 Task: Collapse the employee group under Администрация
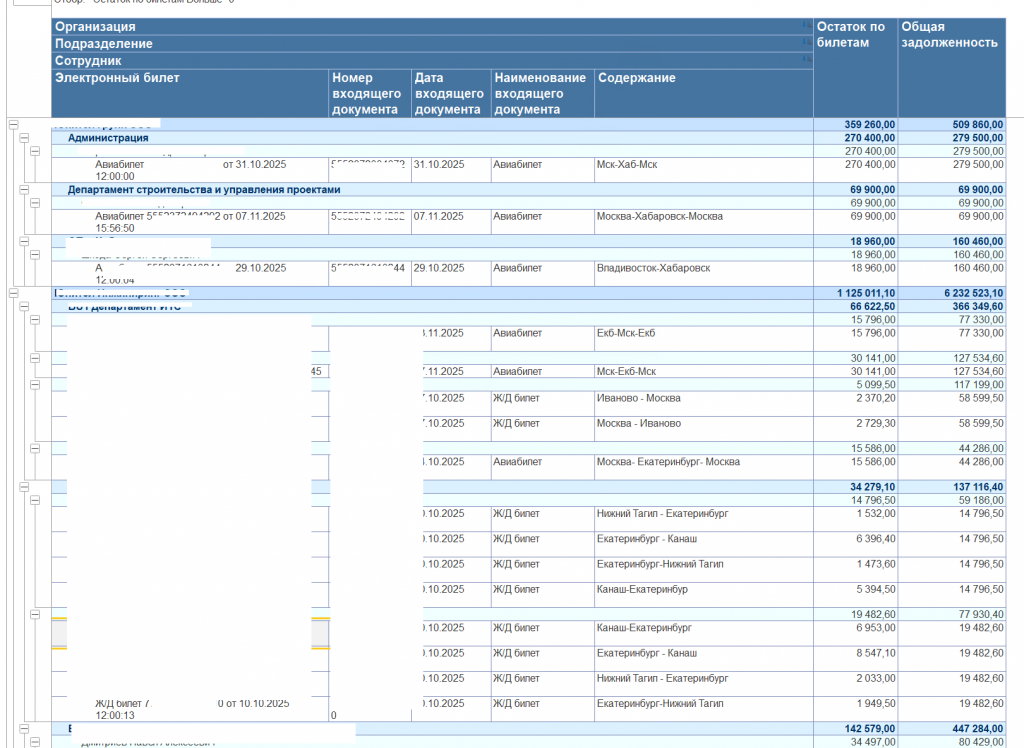[35, 151]
